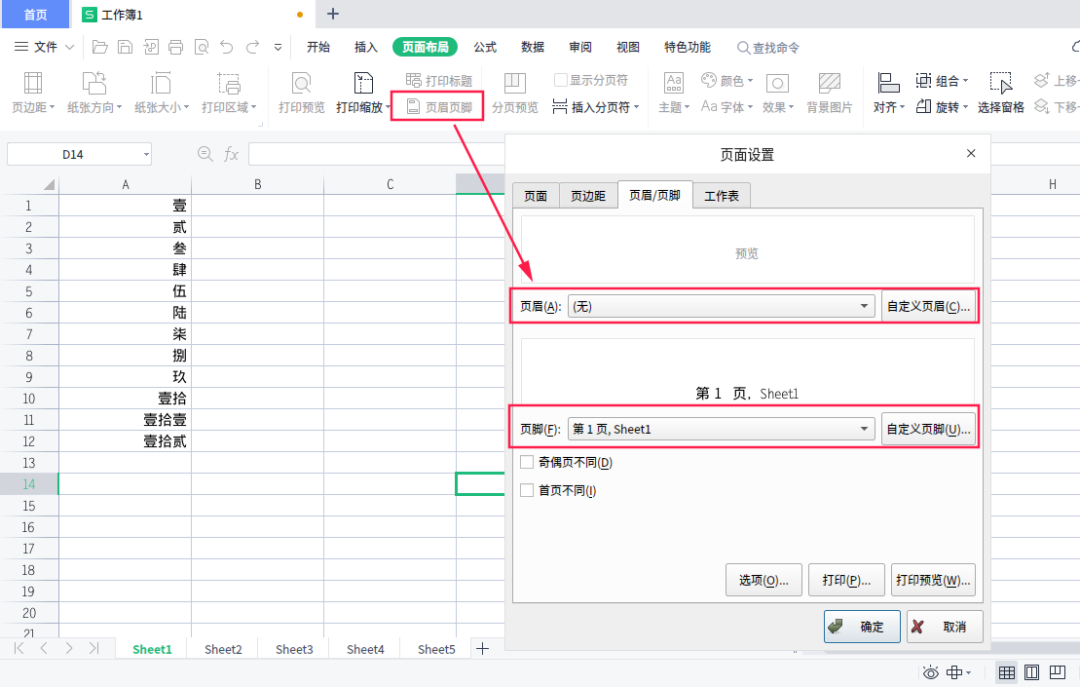Expand the 旋转 rotate dropdown

point(965,107)
